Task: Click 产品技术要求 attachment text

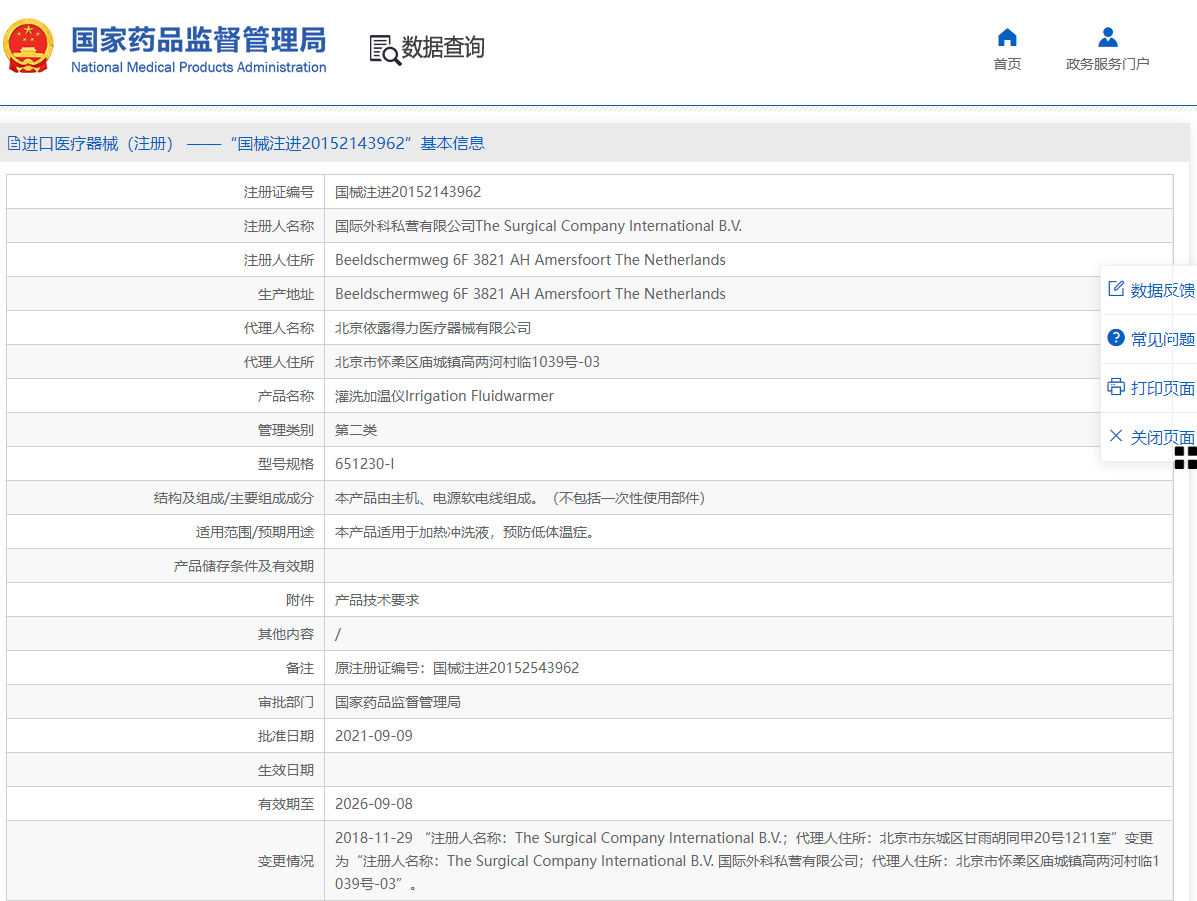Action: (377, 600)
